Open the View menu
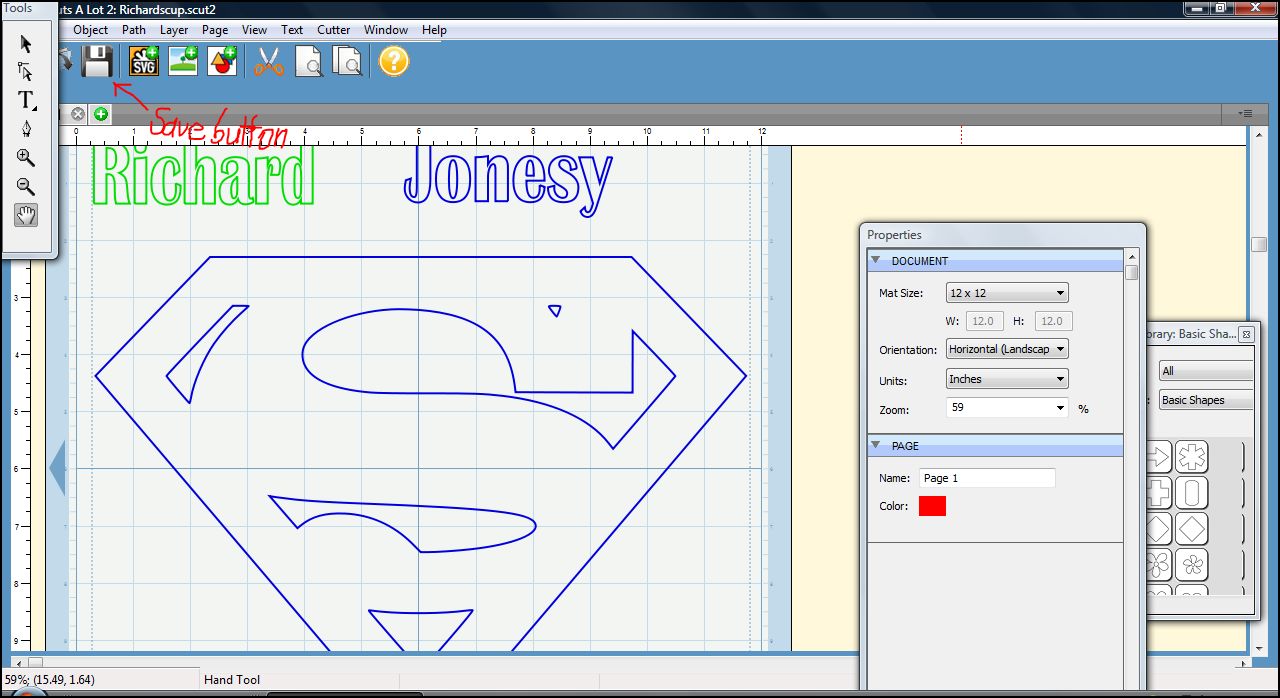1280x698 pixels. coord(255,30)
